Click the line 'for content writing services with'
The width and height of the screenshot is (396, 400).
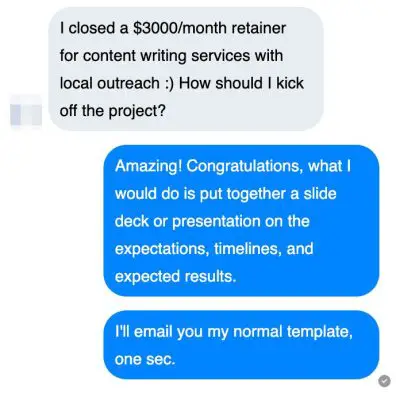click(171, 56)
